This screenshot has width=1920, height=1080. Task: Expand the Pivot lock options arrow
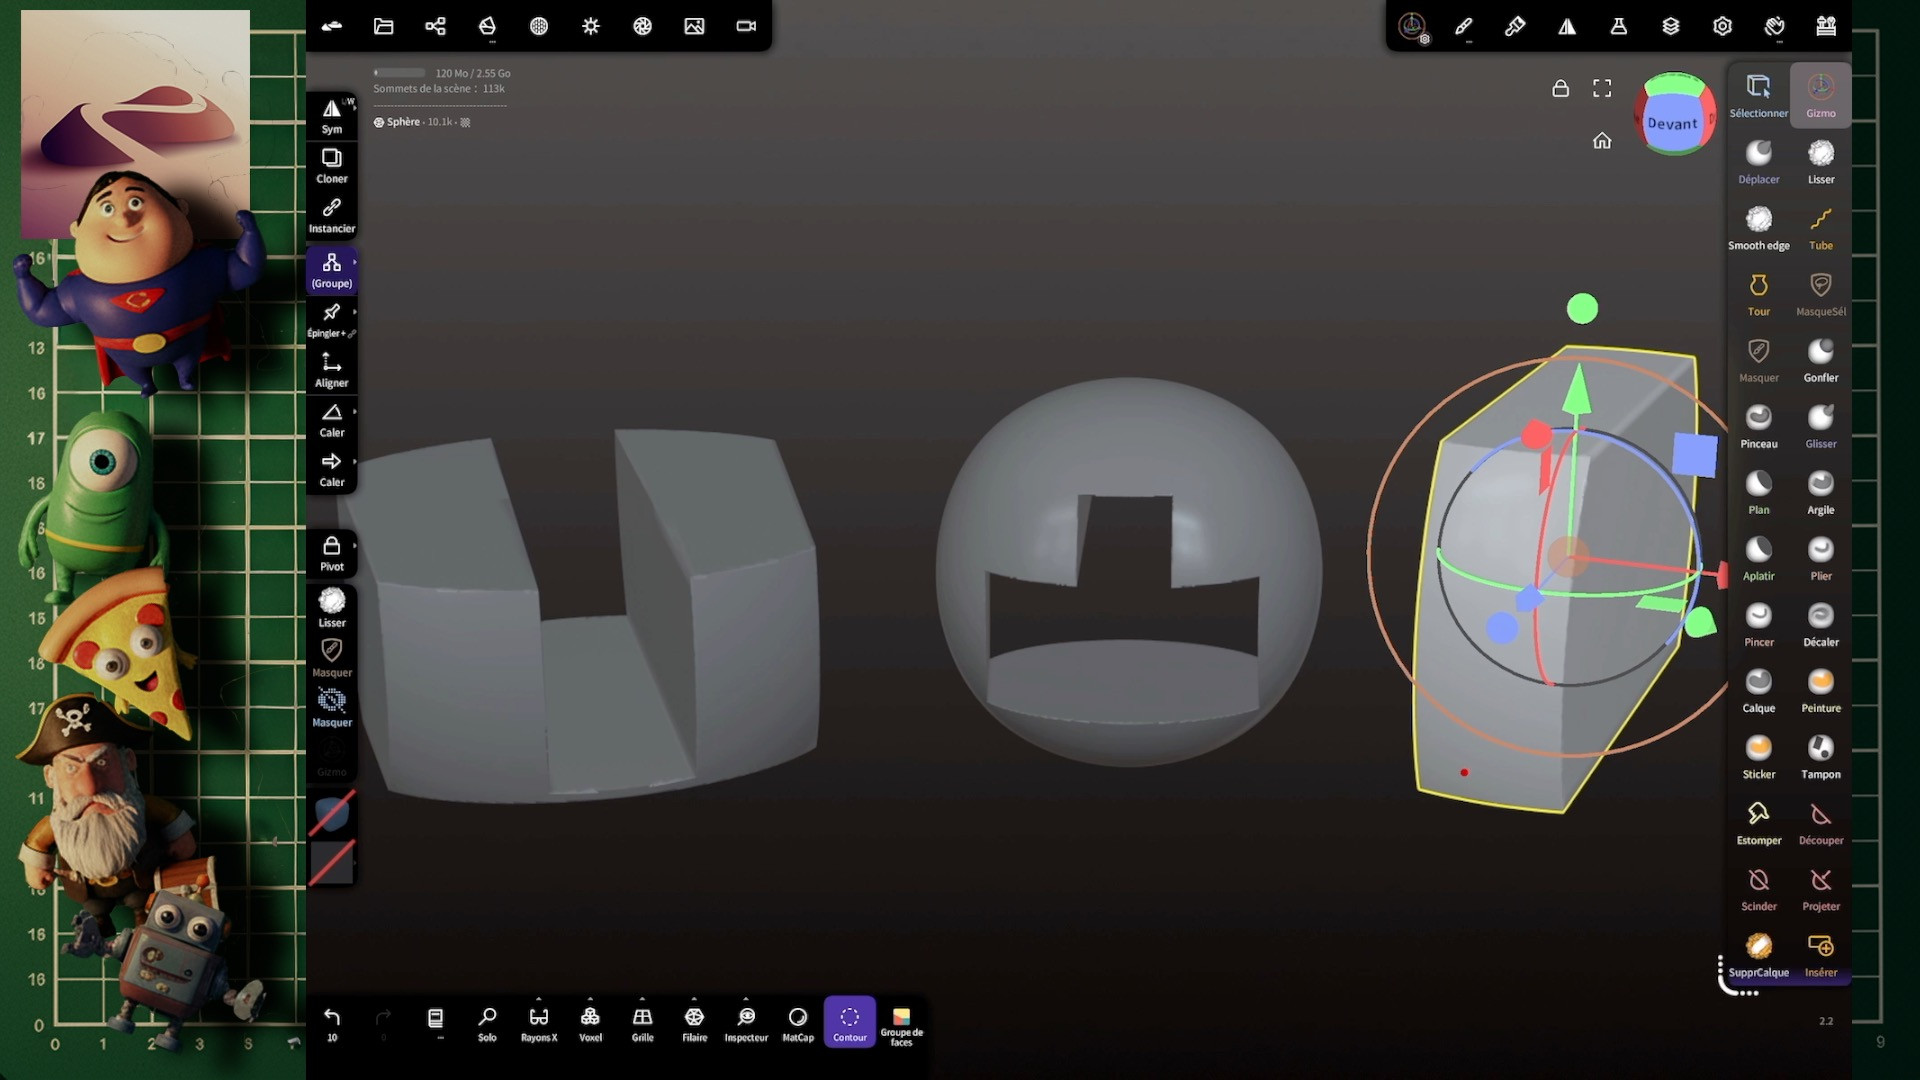355,545
